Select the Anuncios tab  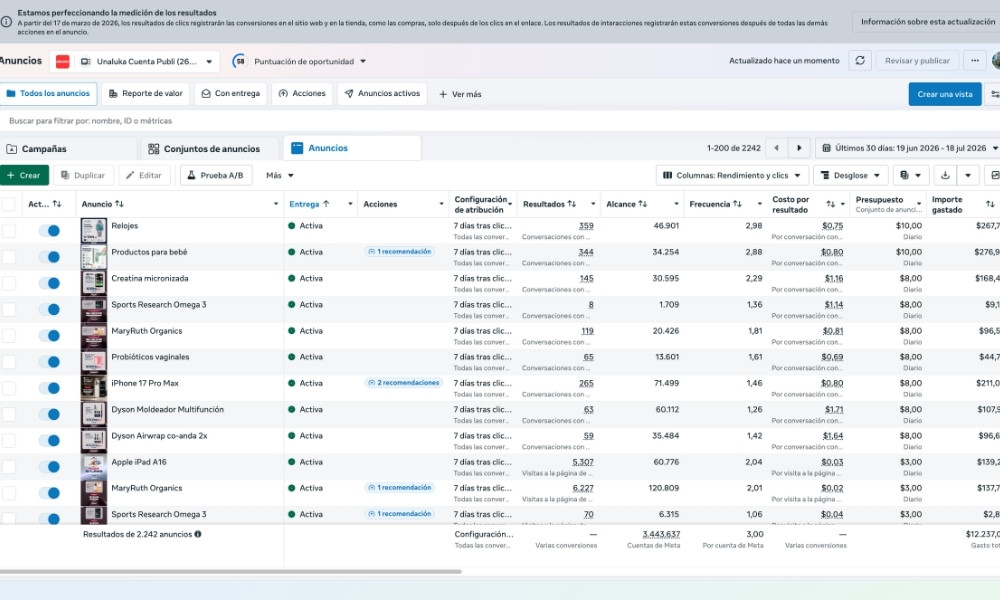(x=352, y=148)
